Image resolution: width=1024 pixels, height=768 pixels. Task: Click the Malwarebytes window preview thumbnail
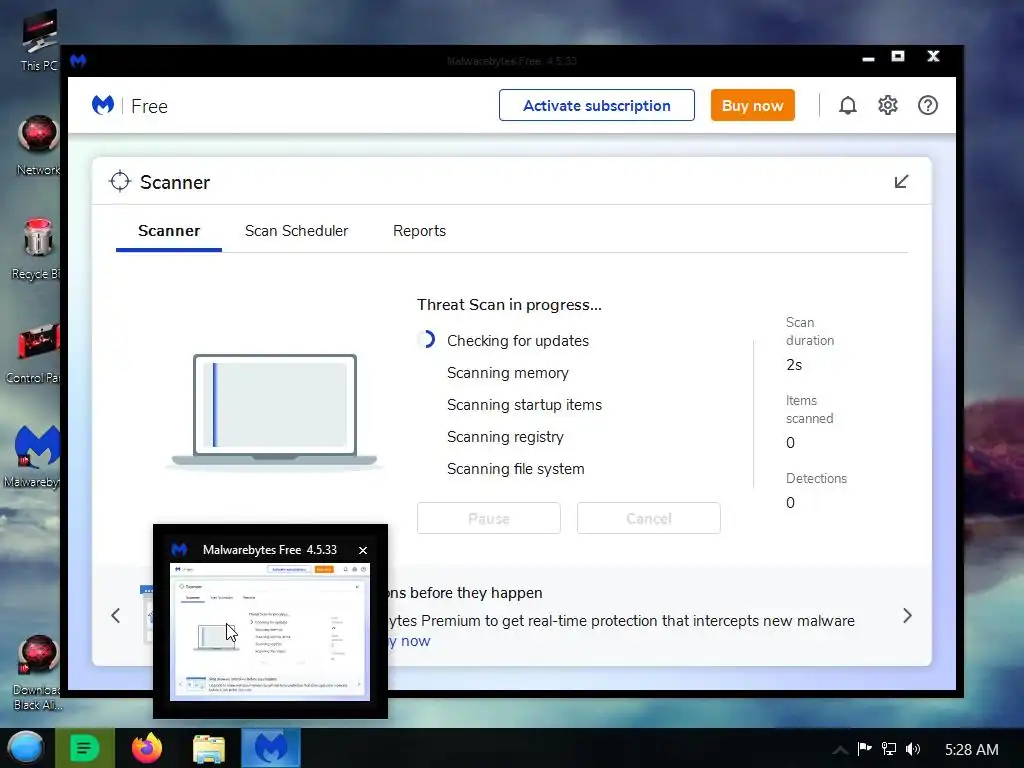270,632
